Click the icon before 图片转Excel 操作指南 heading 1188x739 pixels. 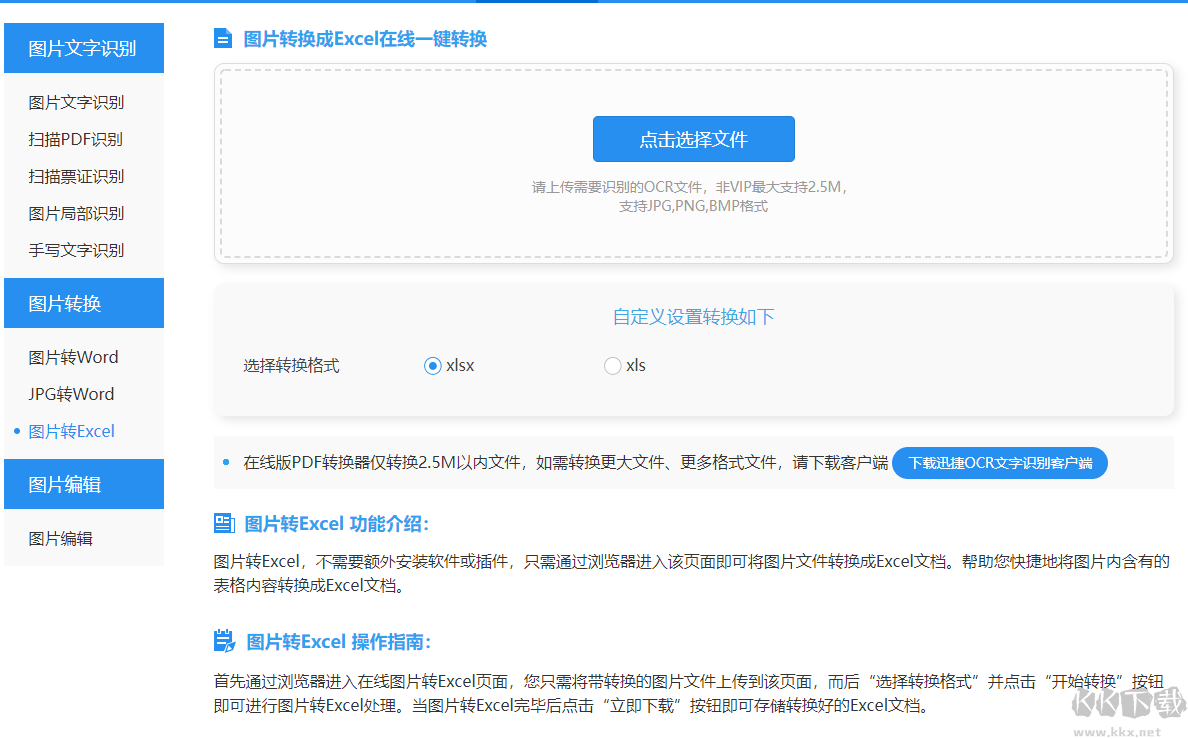click(x=224, y=643)
